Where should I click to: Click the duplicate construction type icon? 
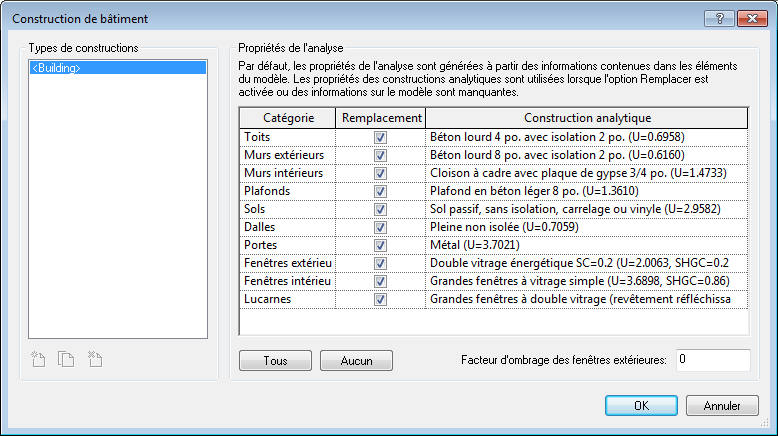pos(66,359)
